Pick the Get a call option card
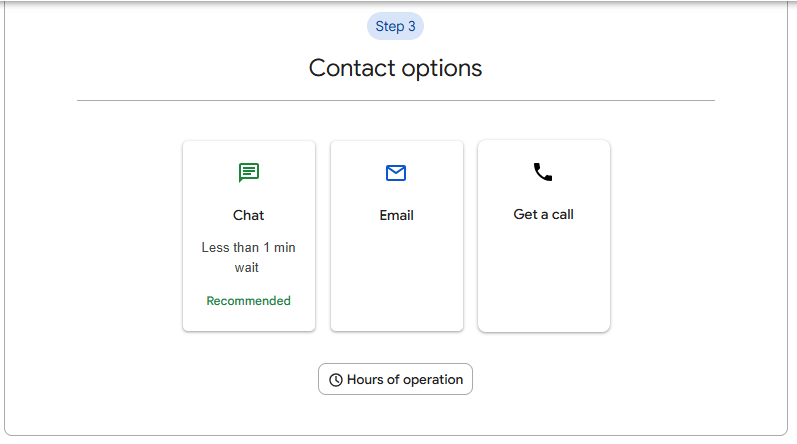 coord(544,236)
